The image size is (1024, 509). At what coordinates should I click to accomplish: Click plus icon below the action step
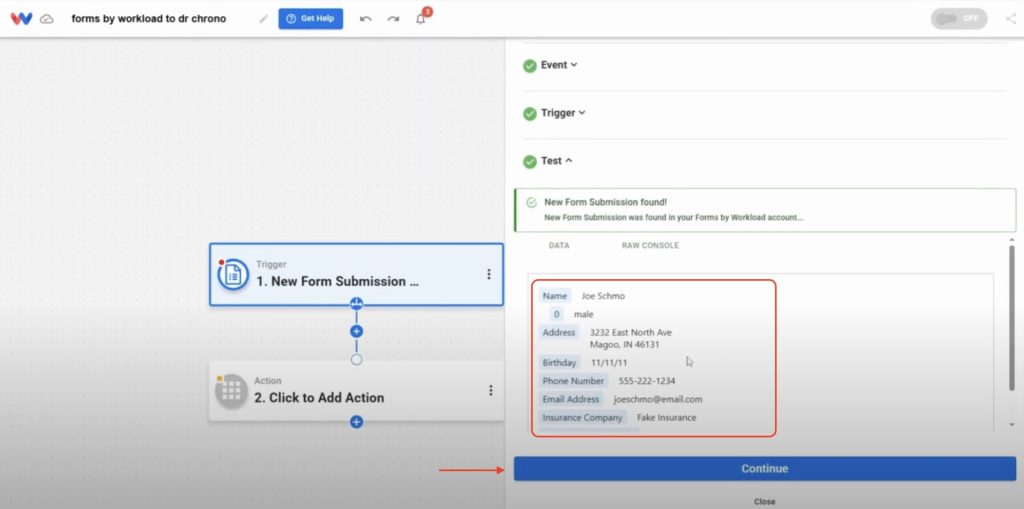click(x=357, y=422)
